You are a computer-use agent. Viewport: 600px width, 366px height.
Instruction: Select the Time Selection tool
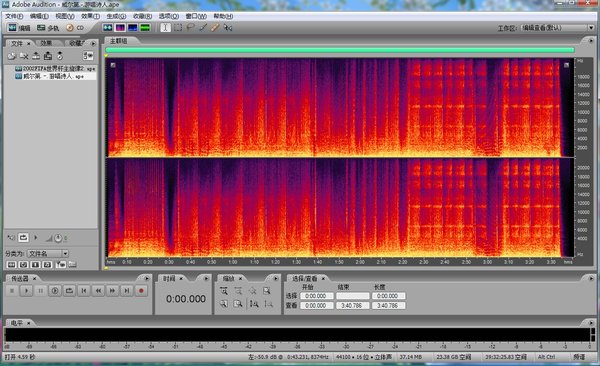166,28
